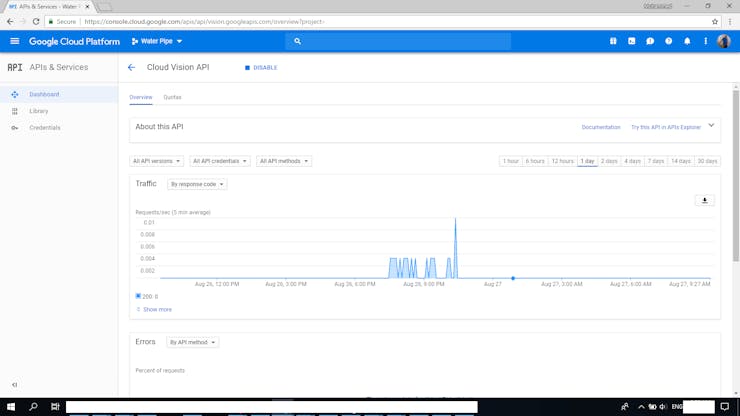Image resolution: width=740 pixels, height=416 pixels.
Task: Open the gift free trial icon
Action: pos(613,41)
